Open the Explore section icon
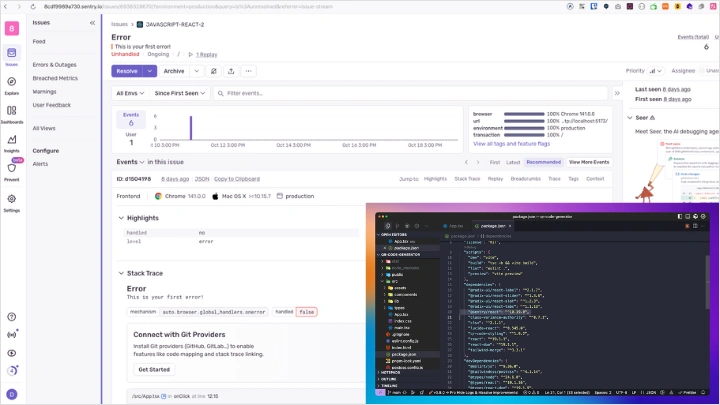 [x=11, y=82]
